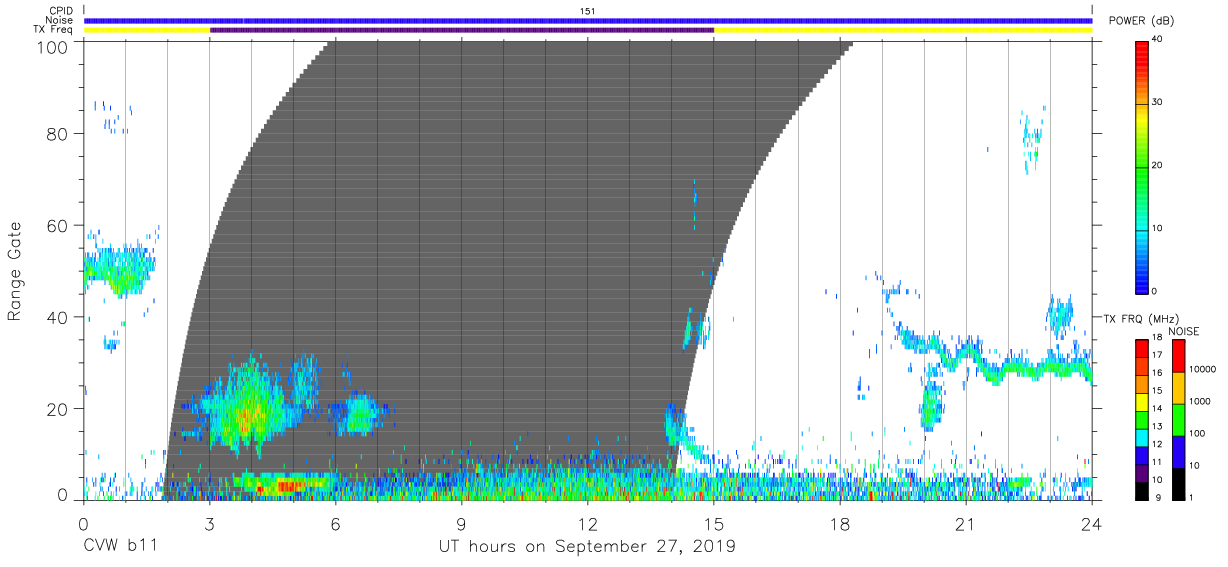Image resolution: width=1228 pixels, height=567 pixels.
Task: Click the blue segment of the NOISE color bar
Action: pyautogui.click(x=1178, y=451)
